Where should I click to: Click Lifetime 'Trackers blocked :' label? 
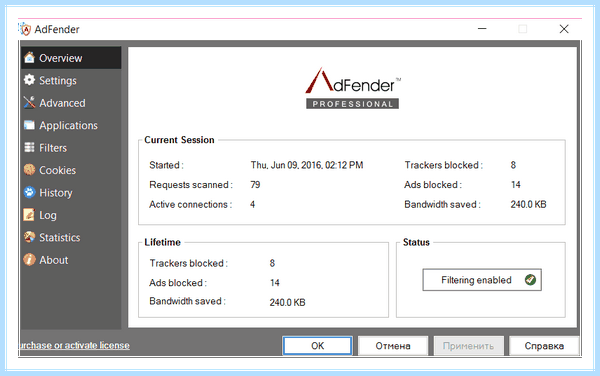click(189, 263)
